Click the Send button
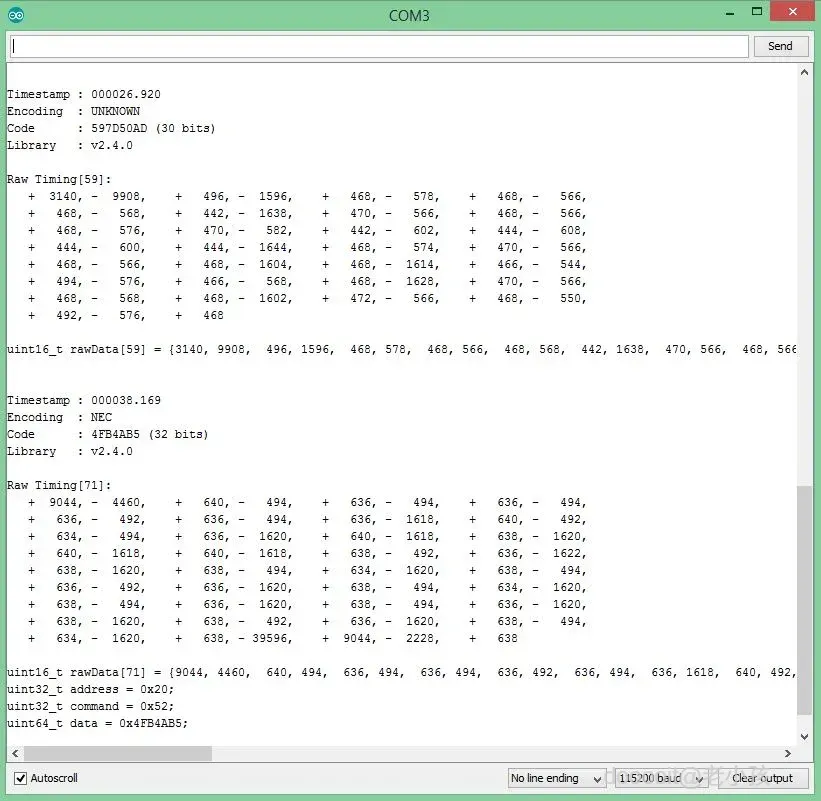 780,46
